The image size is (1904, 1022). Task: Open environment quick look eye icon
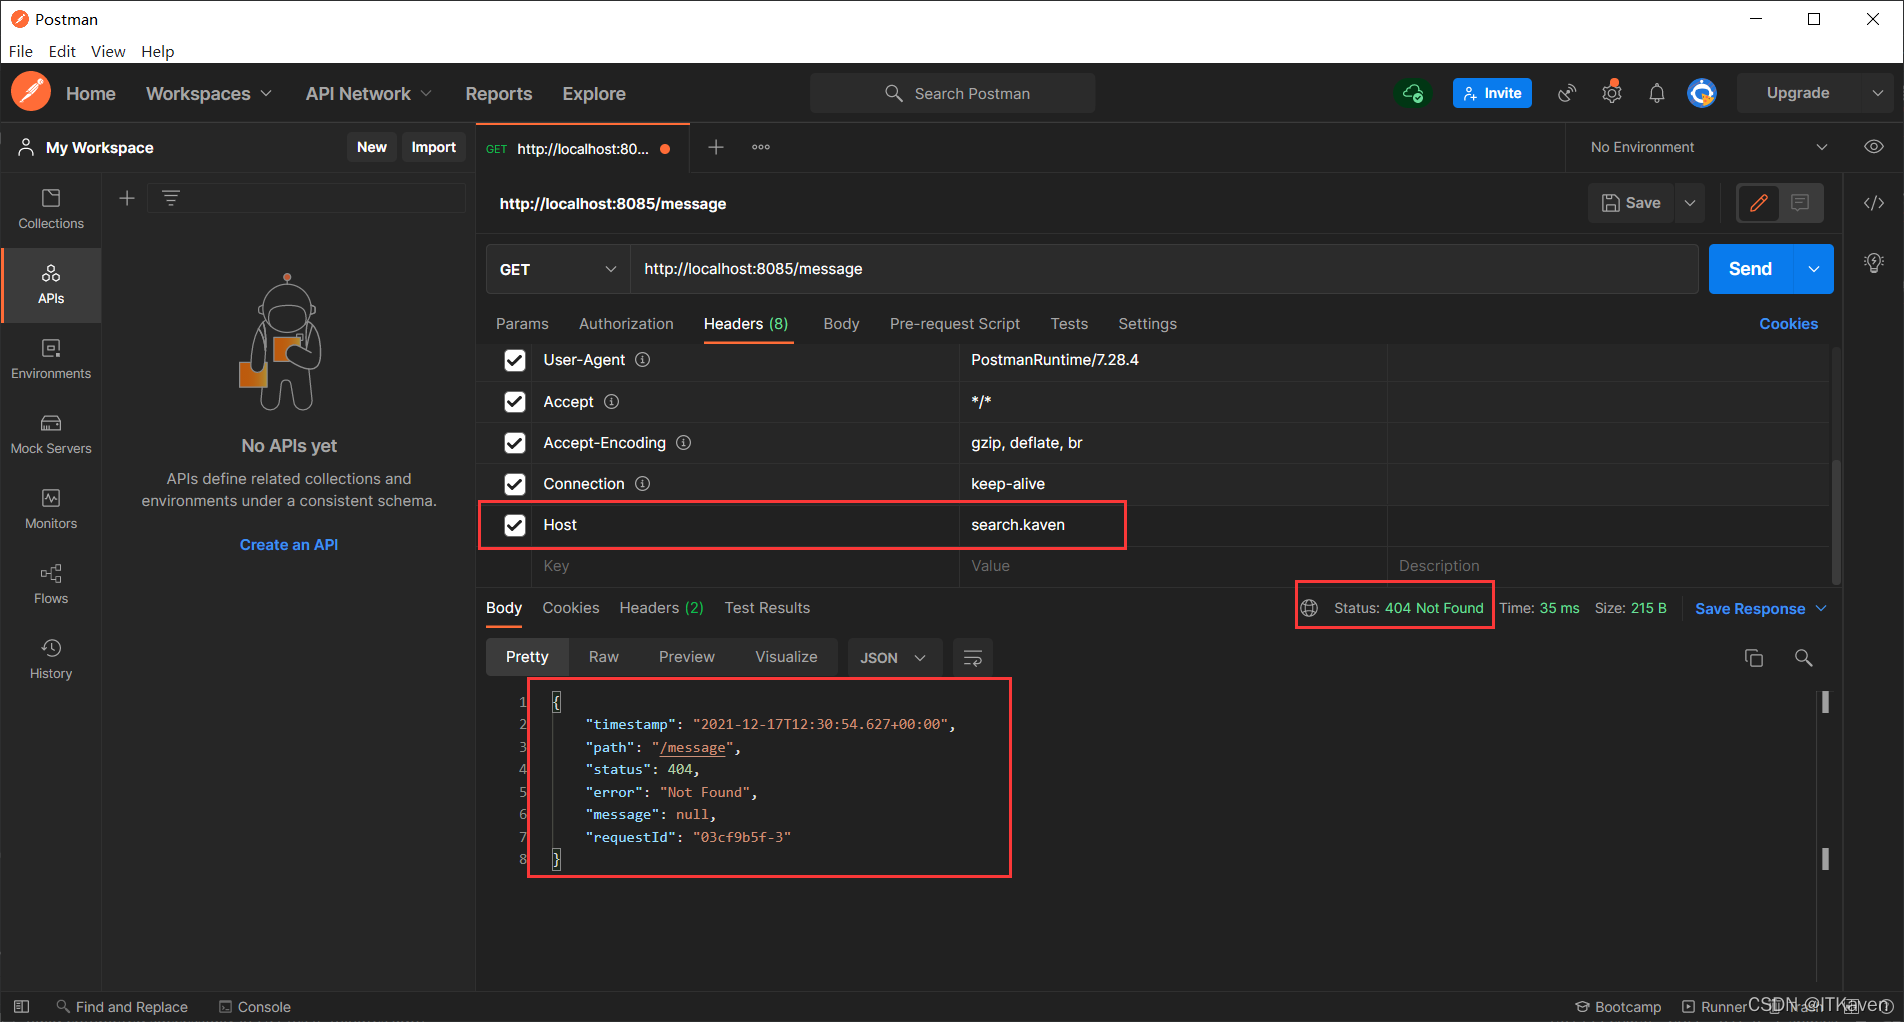(1874, 147)
